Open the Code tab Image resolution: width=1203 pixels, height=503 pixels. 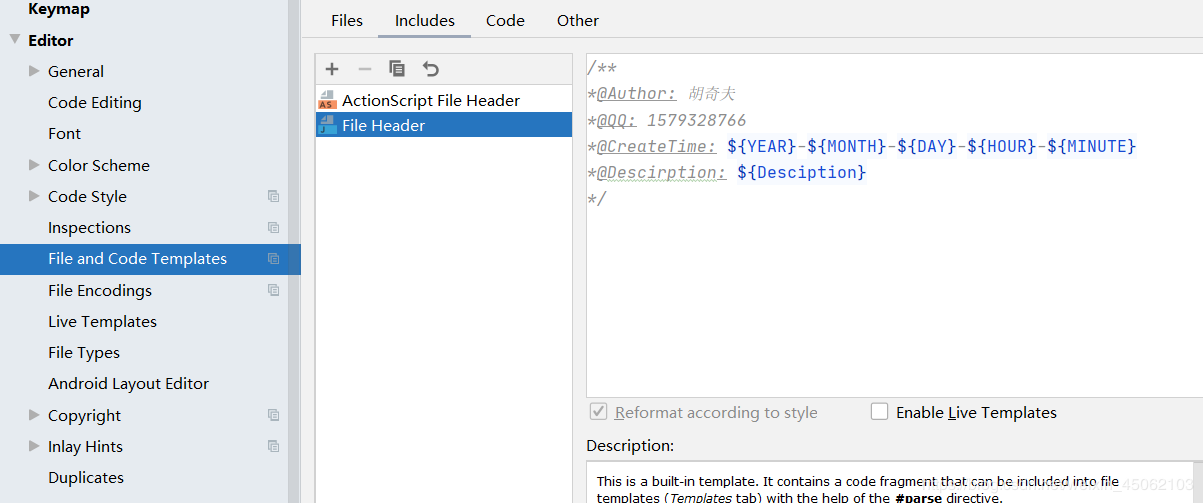[x=505, y=20]
